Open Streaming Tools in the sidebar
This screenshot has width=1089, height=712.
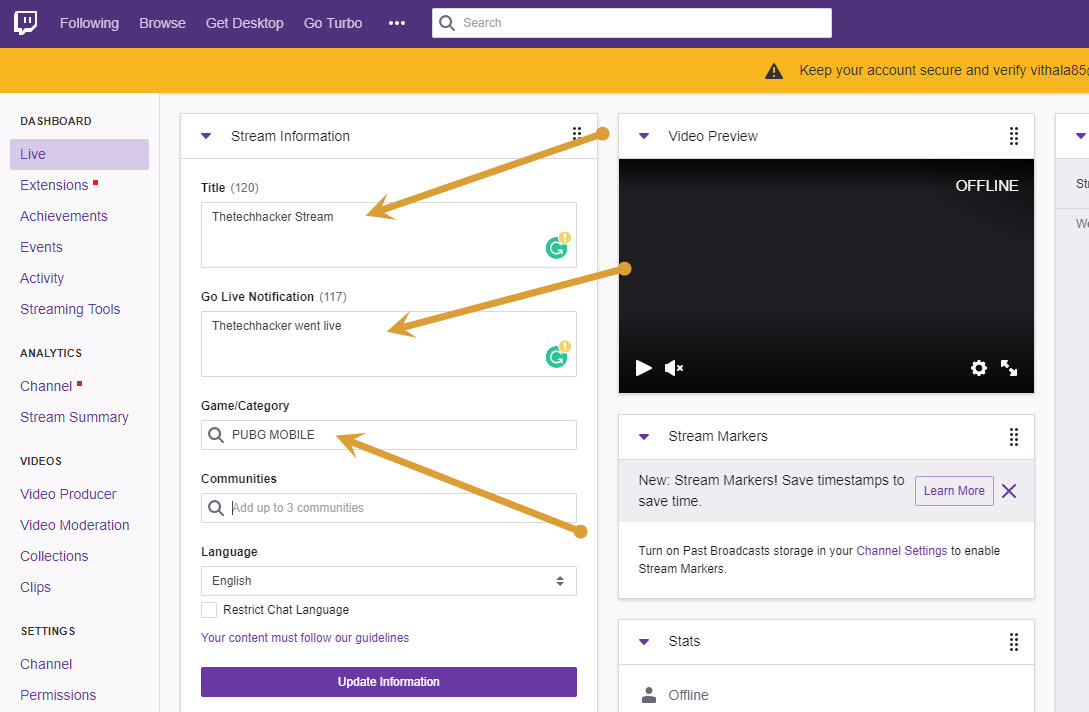(x=70, y=309)
